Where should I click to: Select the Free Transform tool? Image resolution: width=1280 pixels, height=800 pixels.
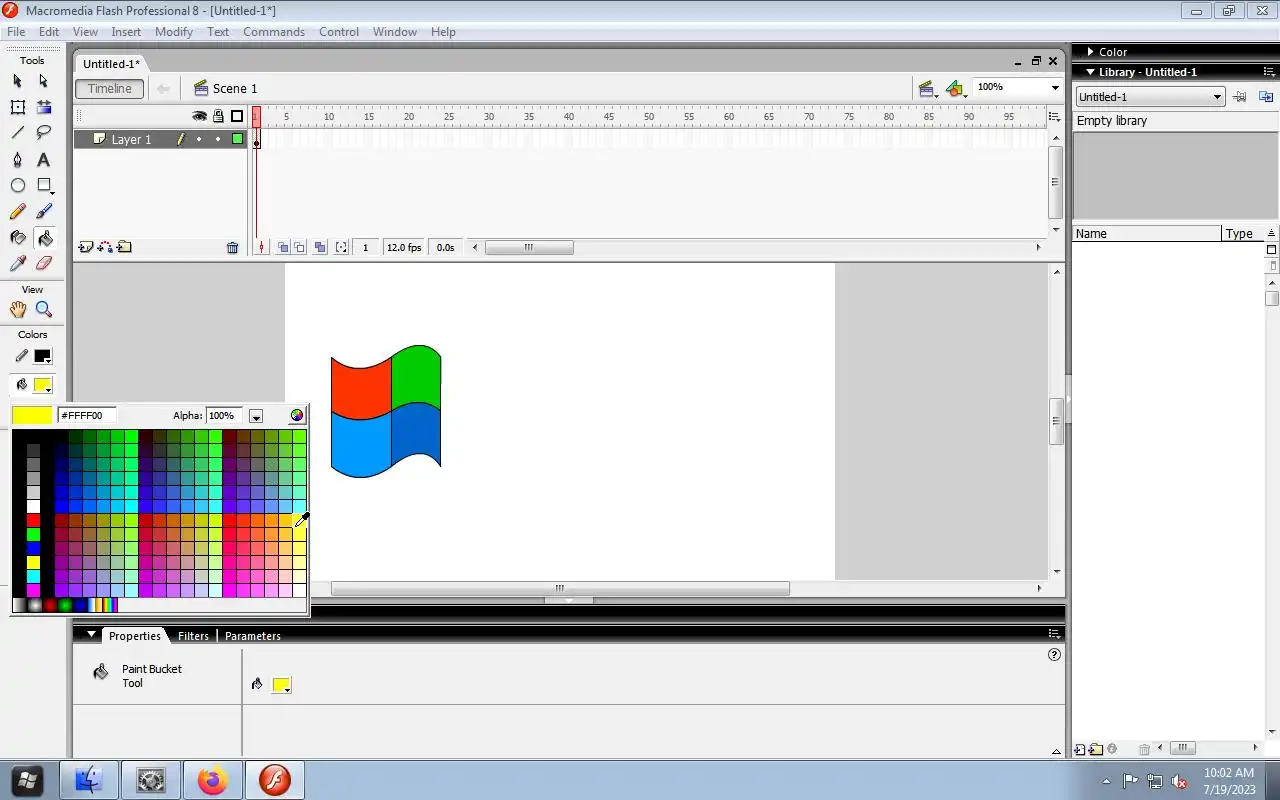point(17,107)
